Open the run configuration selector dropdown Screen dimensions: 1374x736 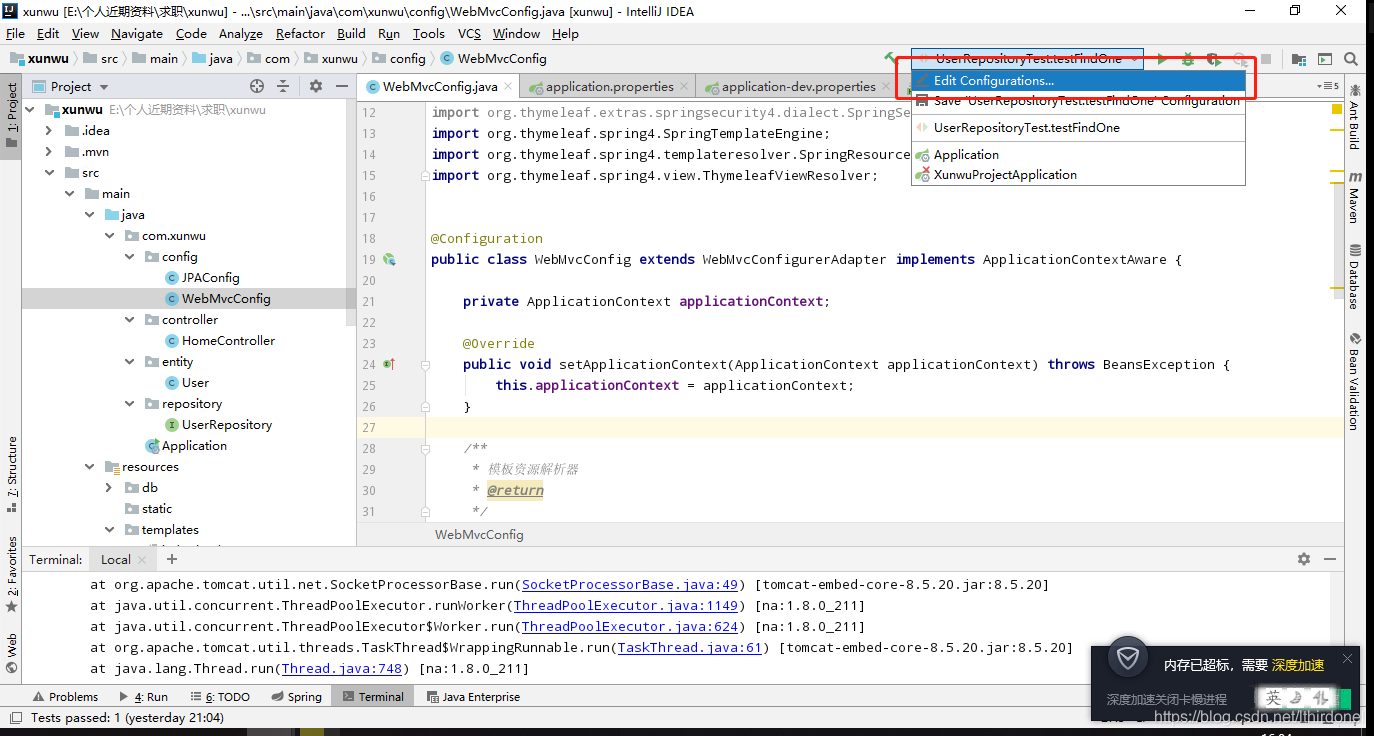click(x=1026, y=59)
